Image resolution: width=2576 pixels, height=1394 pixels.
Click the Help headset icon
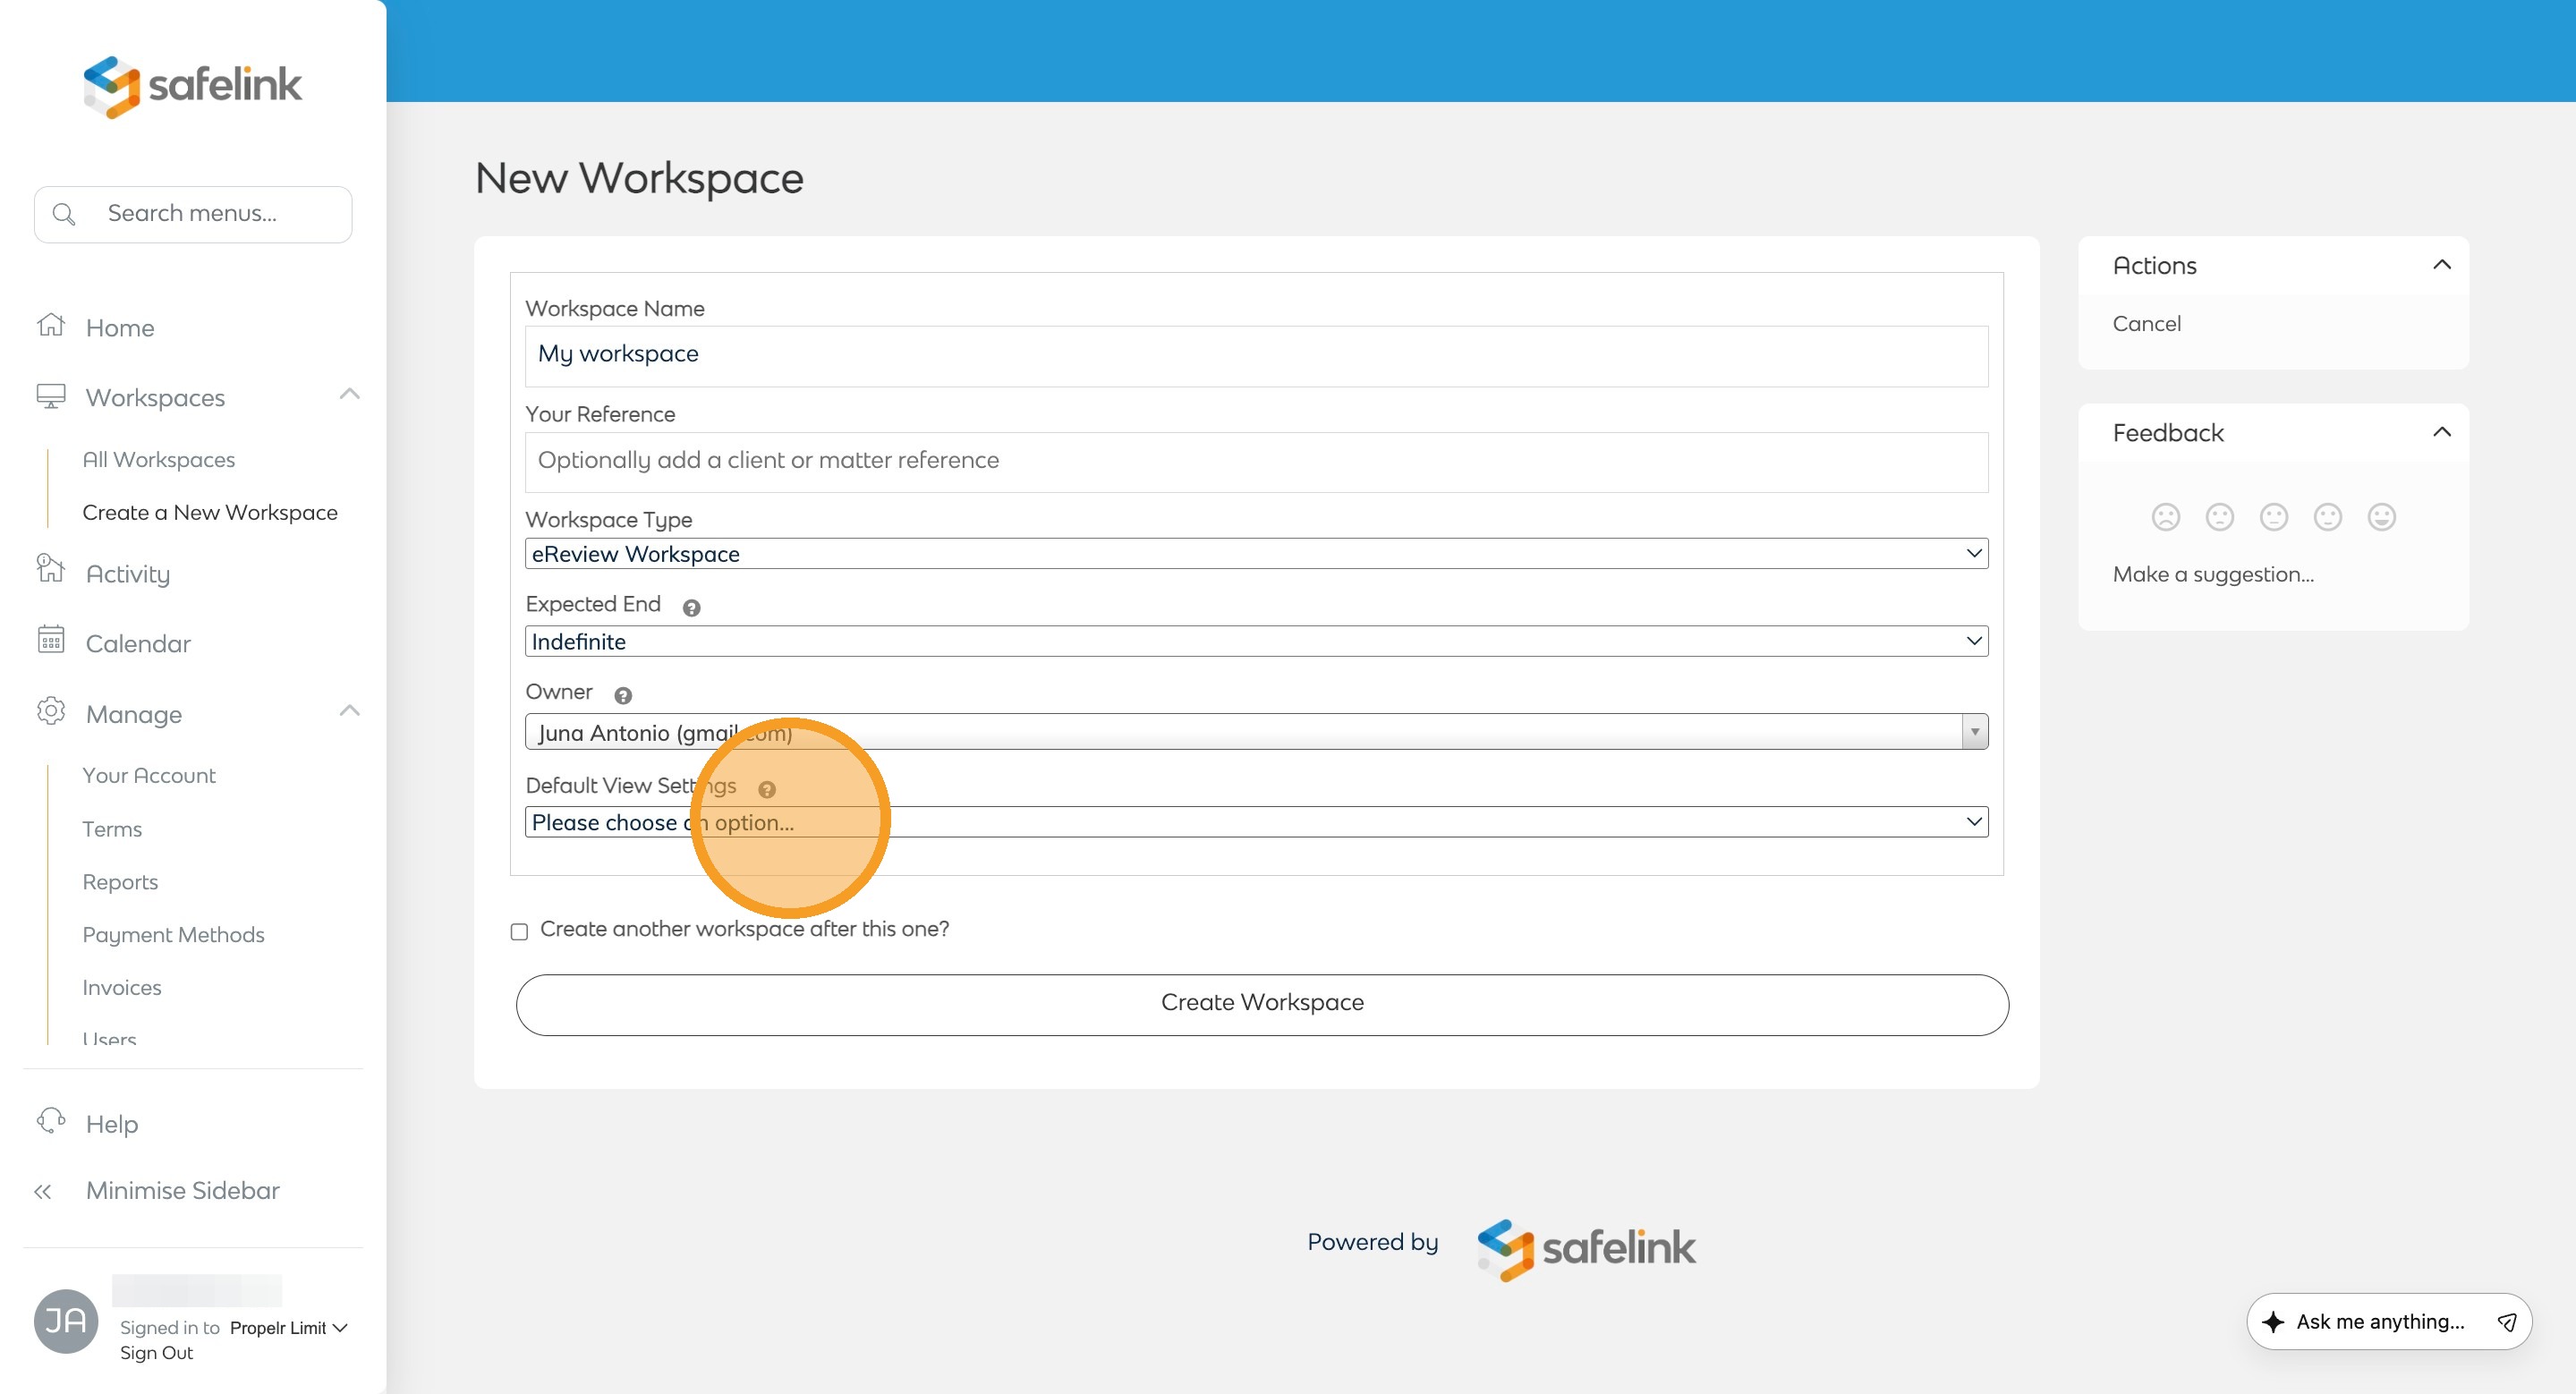point(51,1121)
